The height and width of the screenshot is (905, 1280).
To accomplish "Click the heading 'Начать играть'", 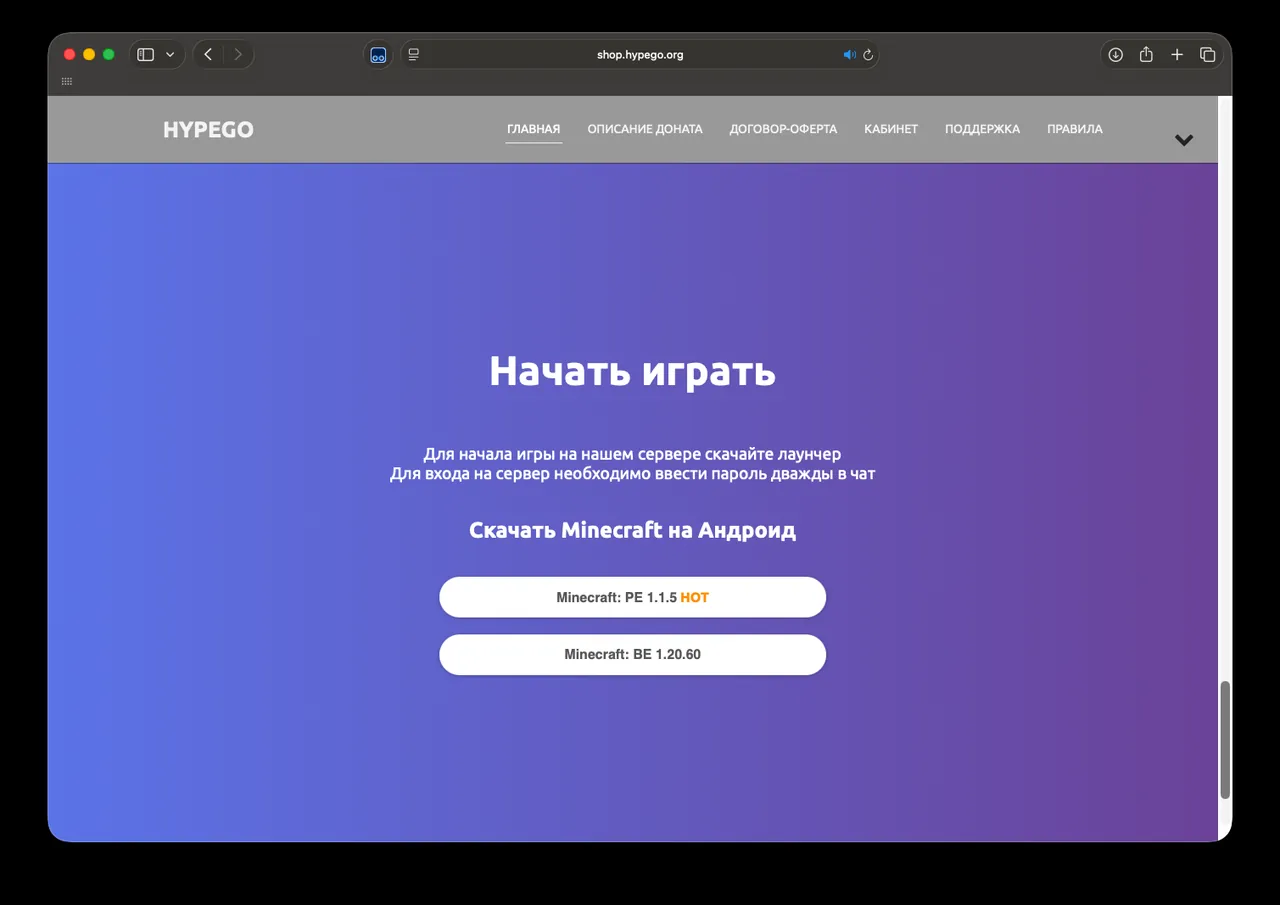I will 633,372.
